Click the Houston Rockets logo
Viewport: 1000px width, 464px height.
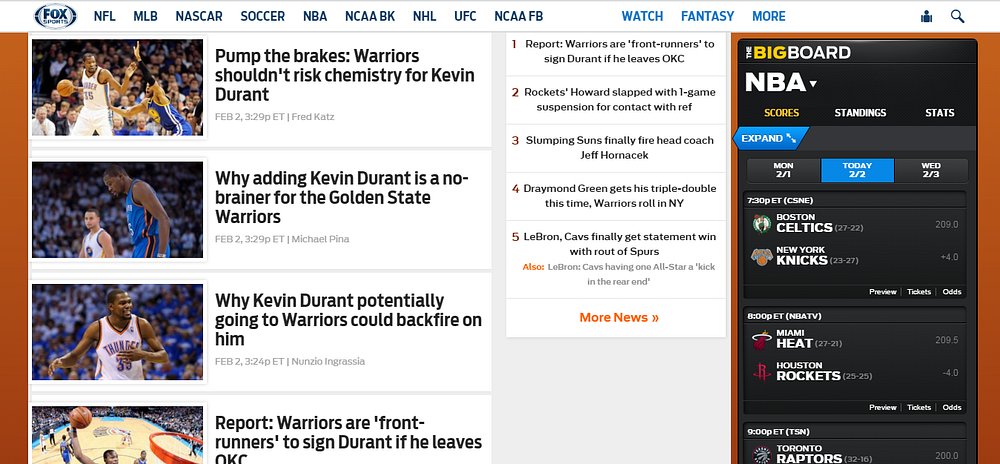click(761, 372)
